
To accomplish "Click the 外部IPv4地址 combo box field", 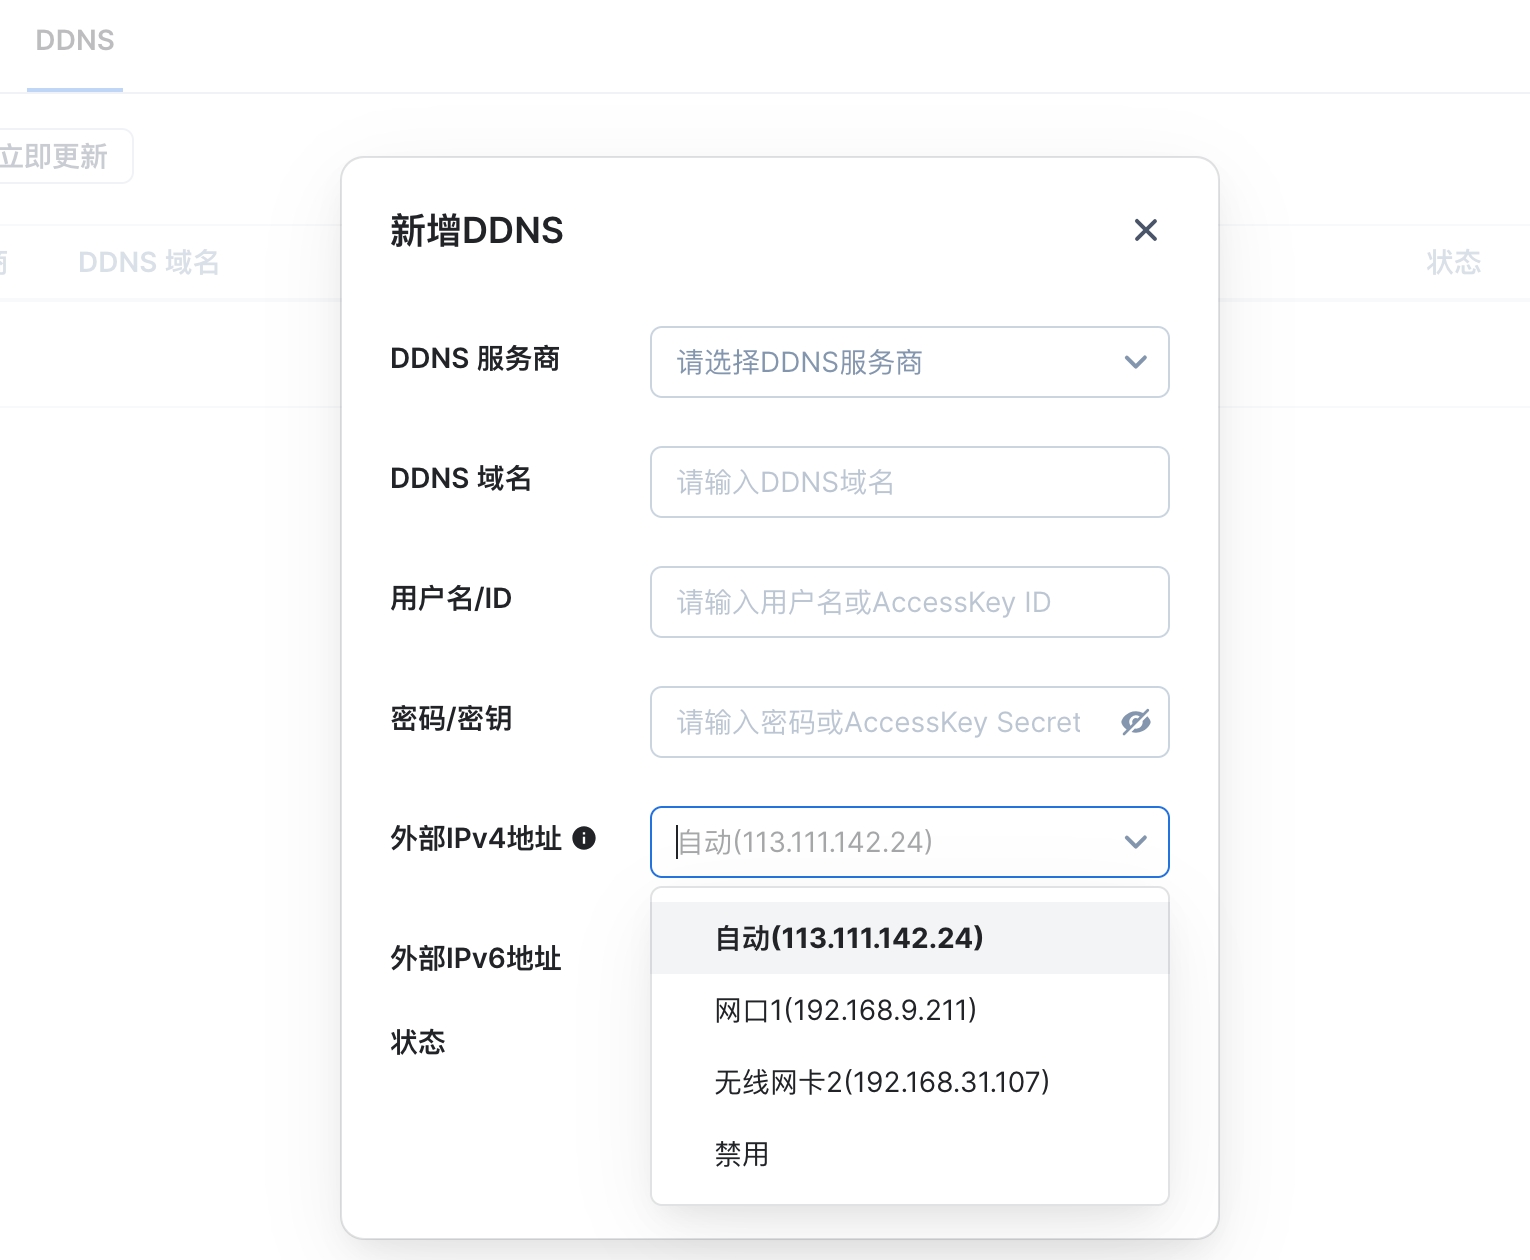I will pyautogui.click(x=910, y=842).
